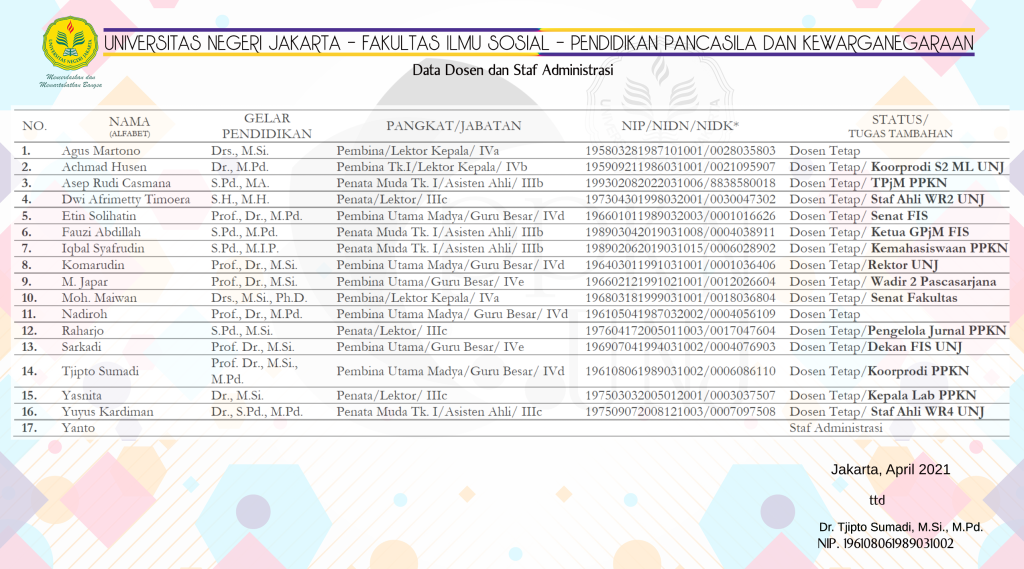Click status Staf Administrasi
1024x569 pixels.
point(836,428)
